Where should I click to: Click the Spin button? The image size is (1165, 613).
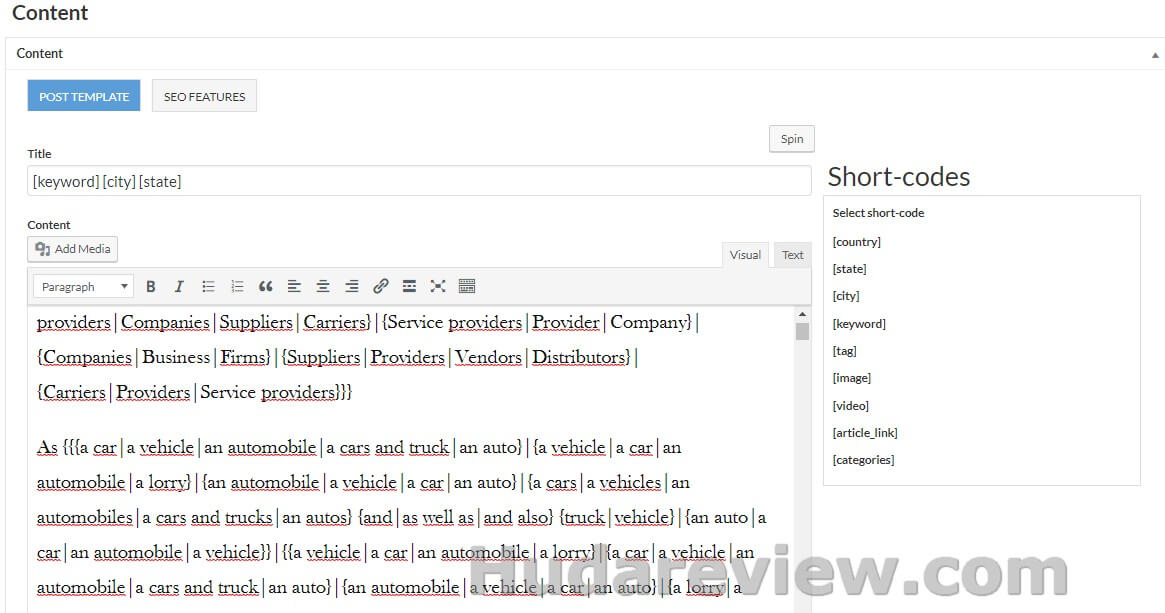pyautogui.click(x=792, y=139)
